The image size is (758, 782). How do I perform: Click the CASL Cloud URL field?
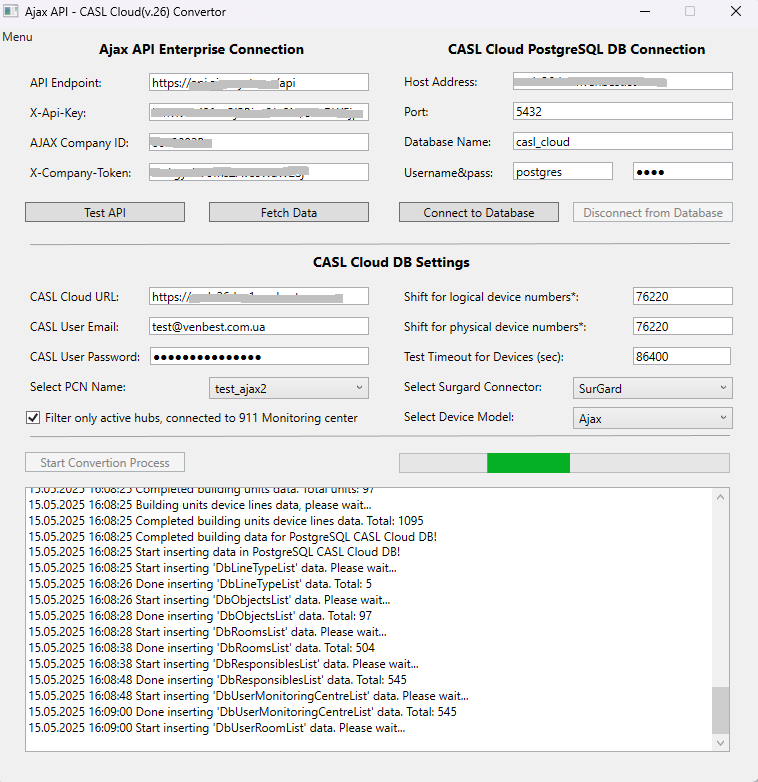(259, 296)
